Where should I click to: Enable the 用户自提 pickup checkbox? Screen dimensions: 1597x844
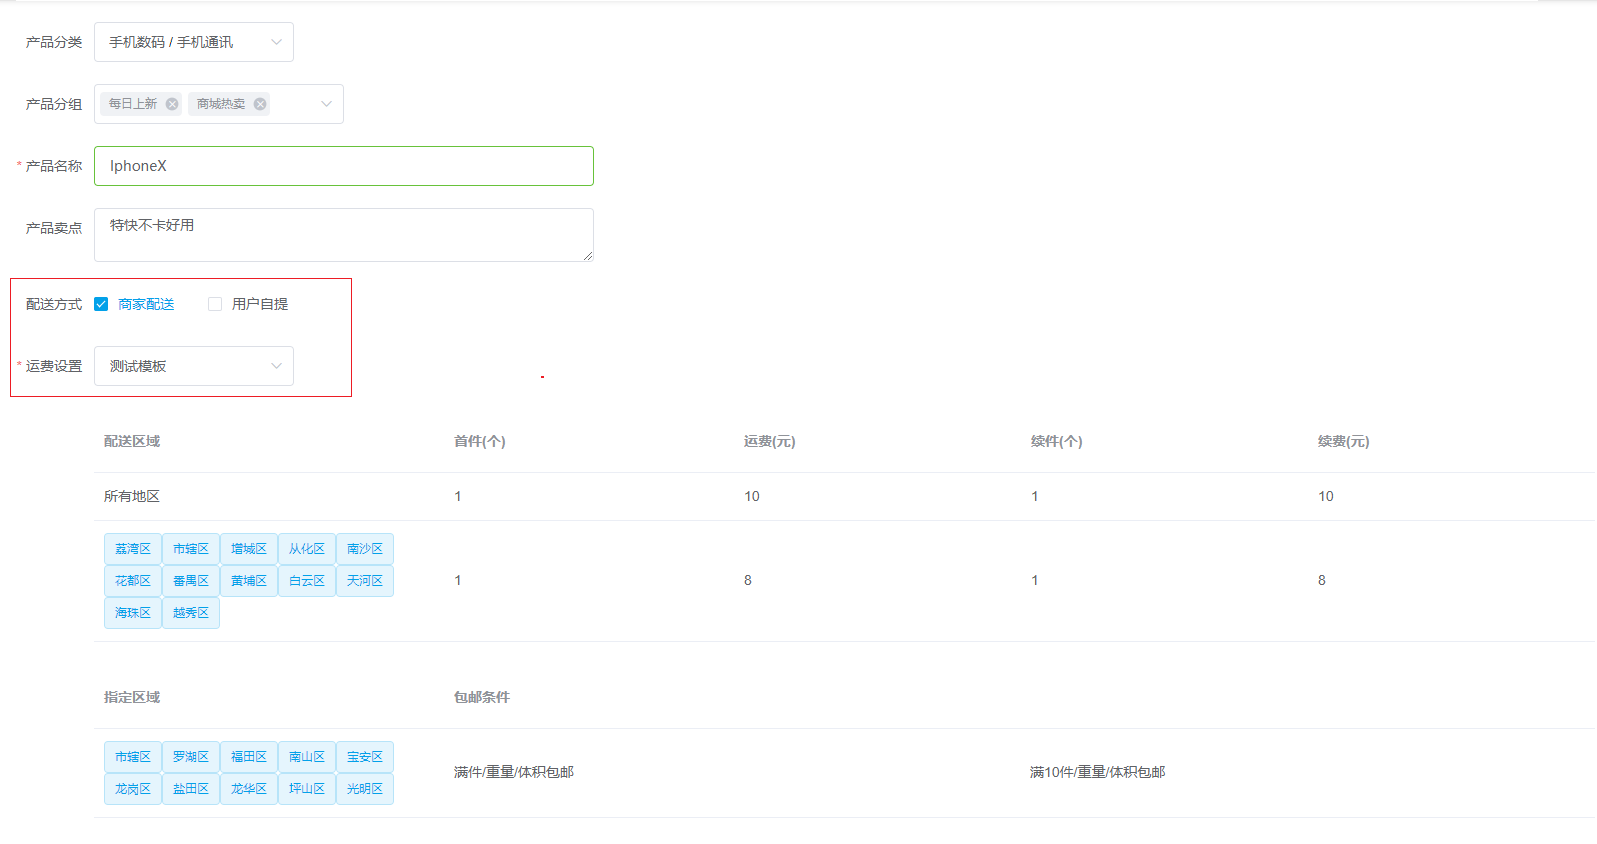tap(215, 304)
